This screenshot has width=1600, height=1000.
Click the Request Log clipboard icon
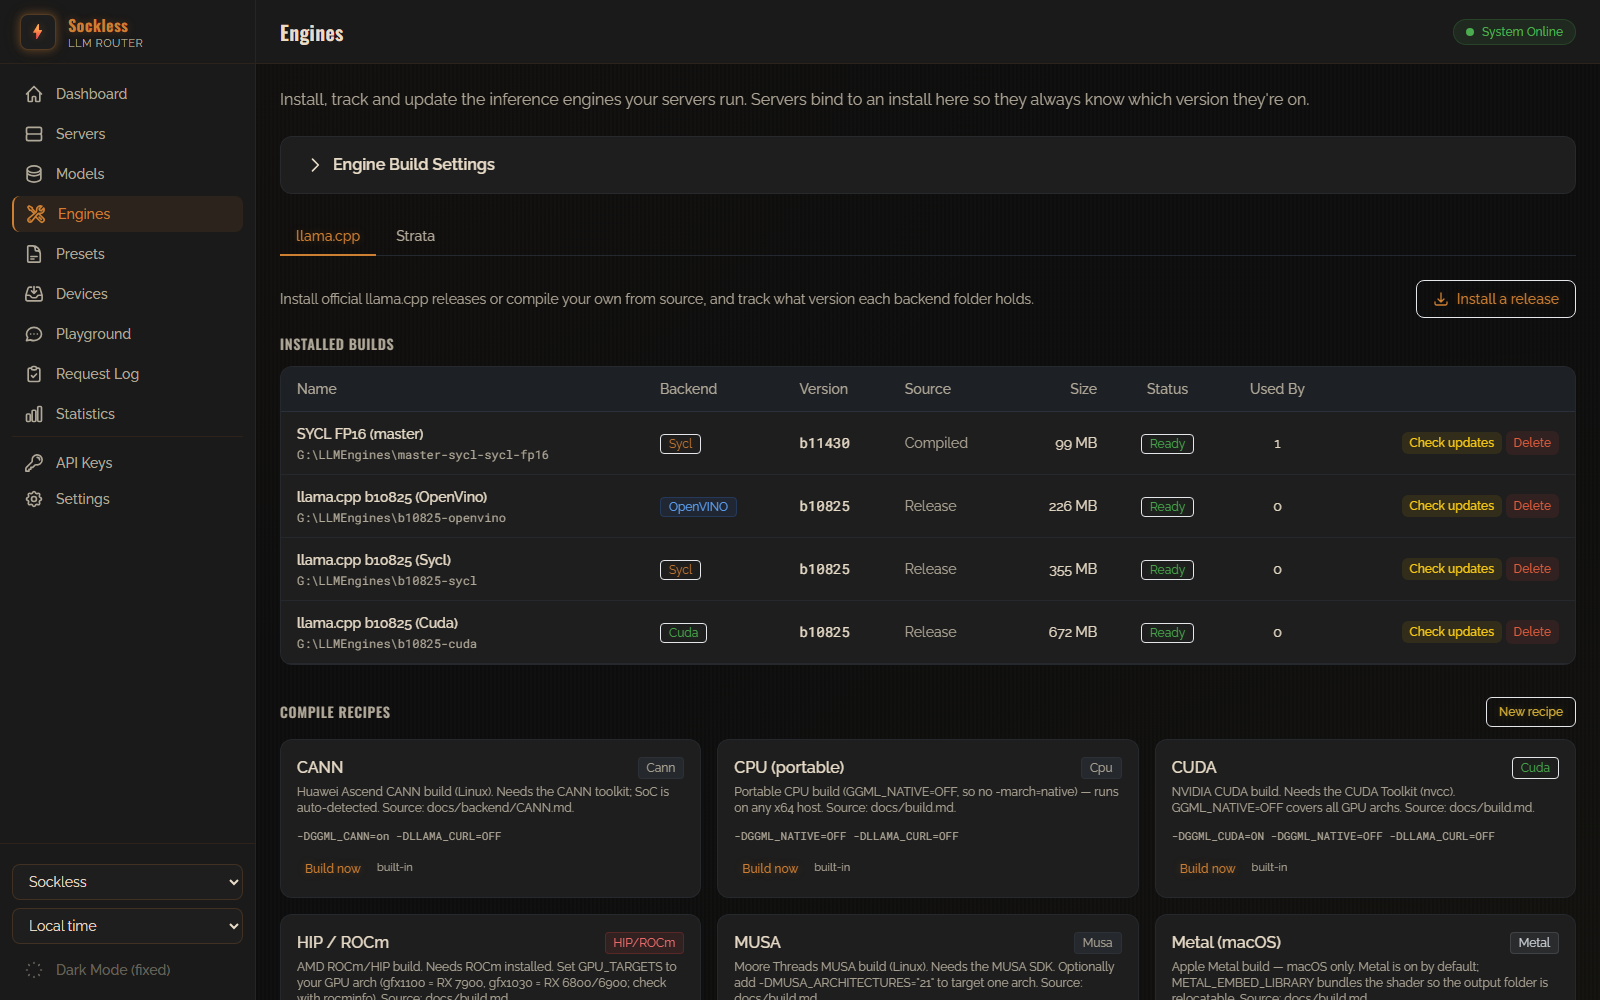34,374
